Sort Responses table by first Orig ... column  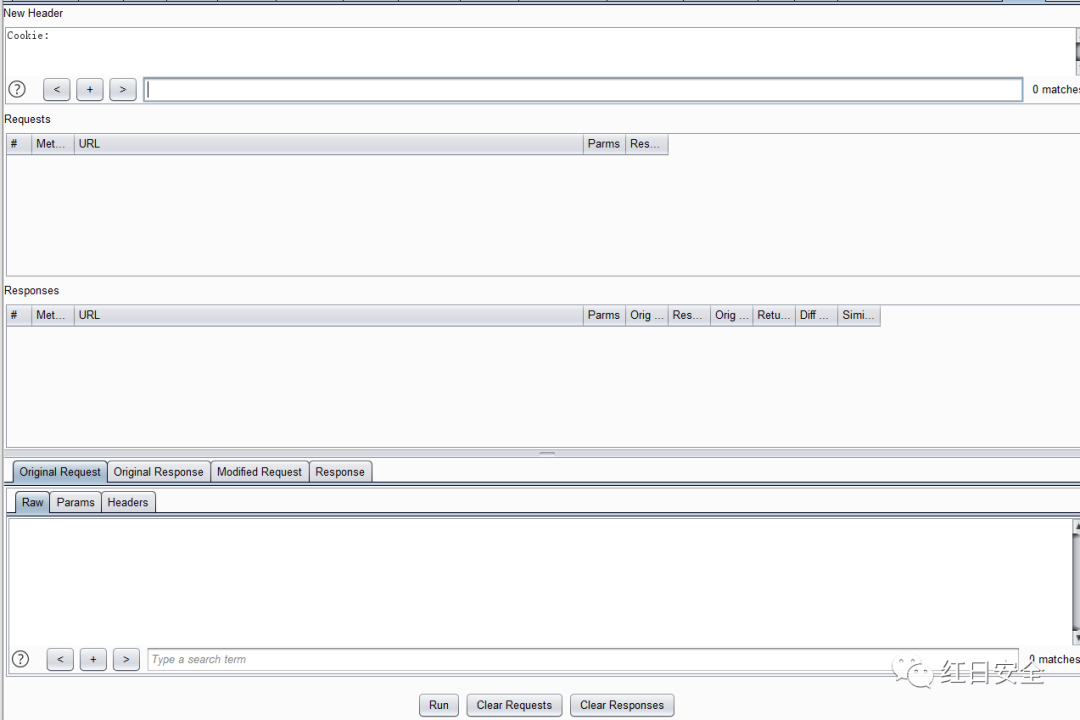tap(647, 316)
